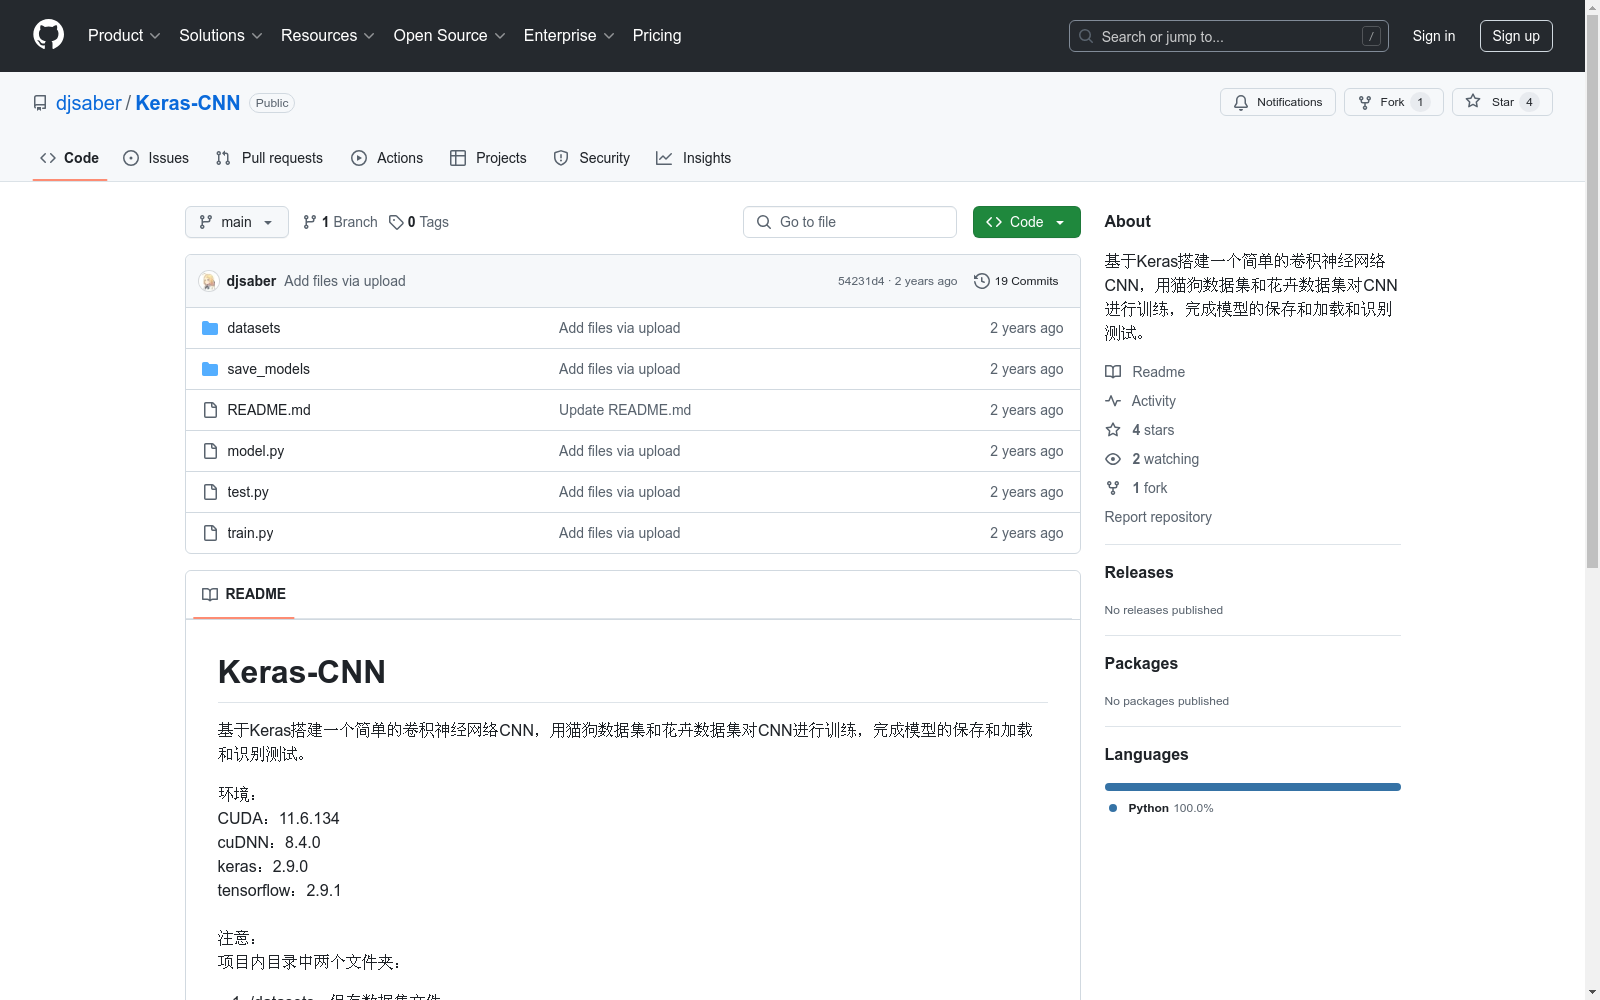Expand the Open Source menu
The width and height of the screenshot is (1600, 1000).
point(450,35)
